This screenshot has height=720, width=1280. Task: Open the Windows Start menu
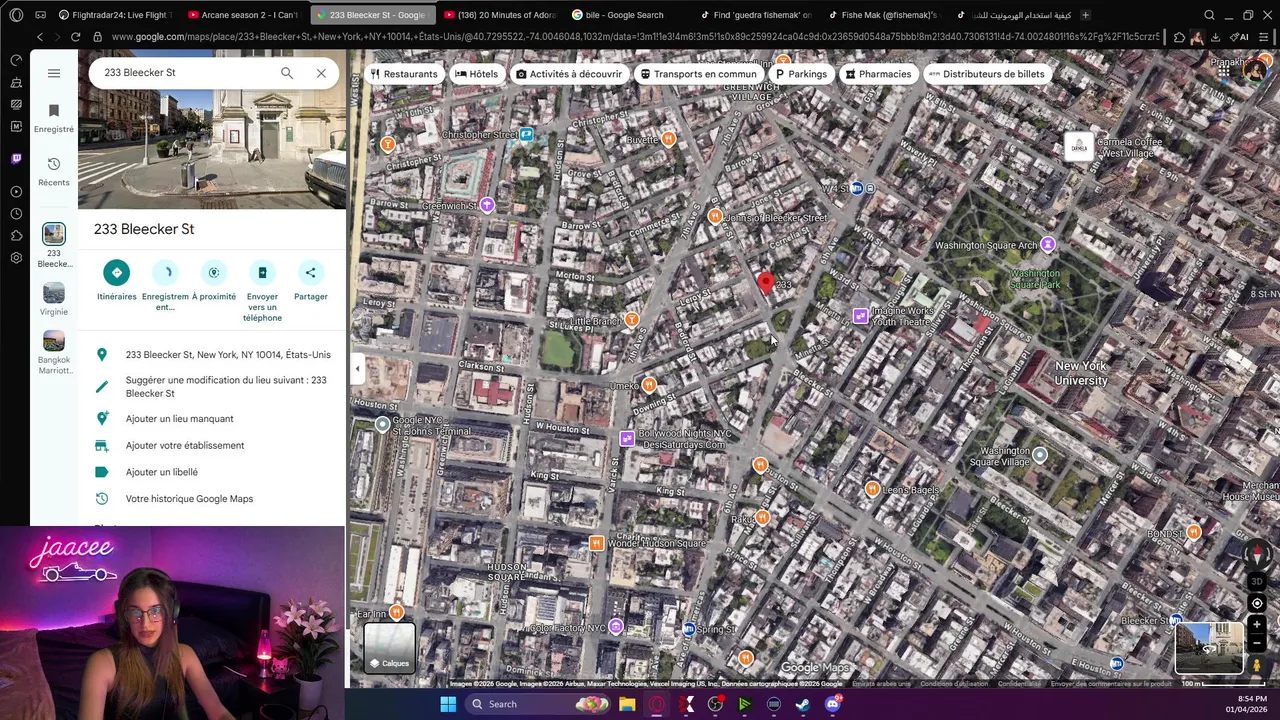tap(448, 704)
